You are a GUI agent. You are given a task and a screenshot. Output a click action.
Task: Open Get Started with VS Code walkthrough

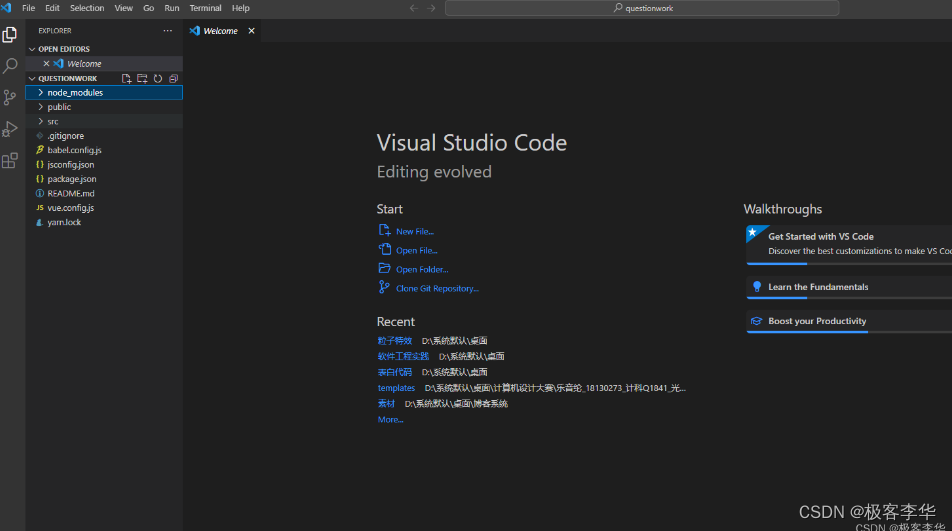[x=849, y=245]
